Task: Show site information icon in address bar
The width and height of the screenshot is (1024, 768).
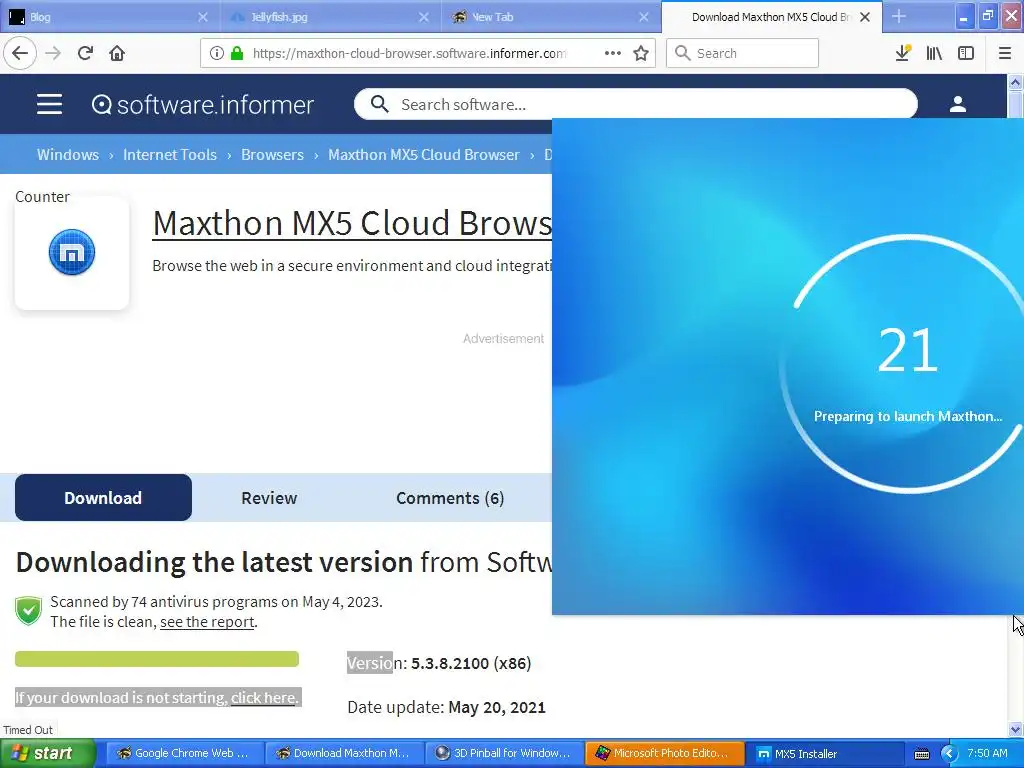Action: [x=216, y=53]
